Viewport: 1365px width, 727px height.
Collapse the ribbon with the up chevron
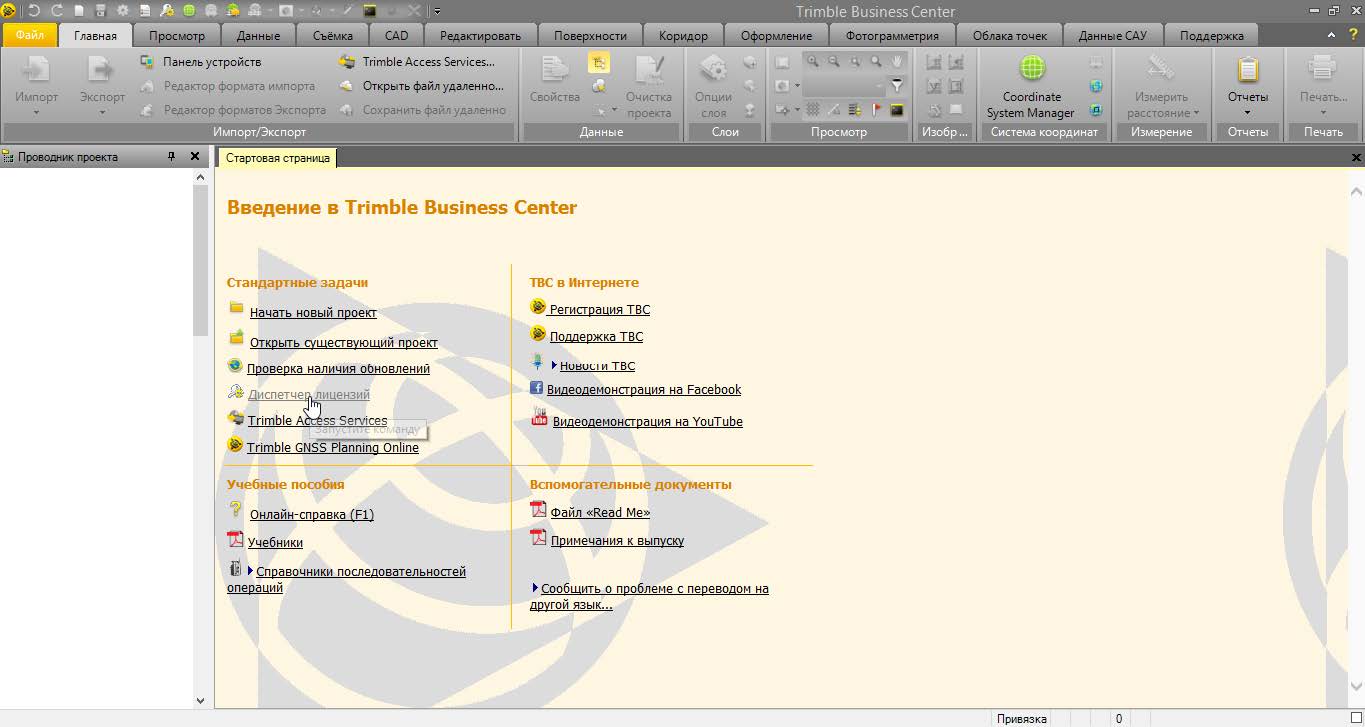(x=1331, y=35)
